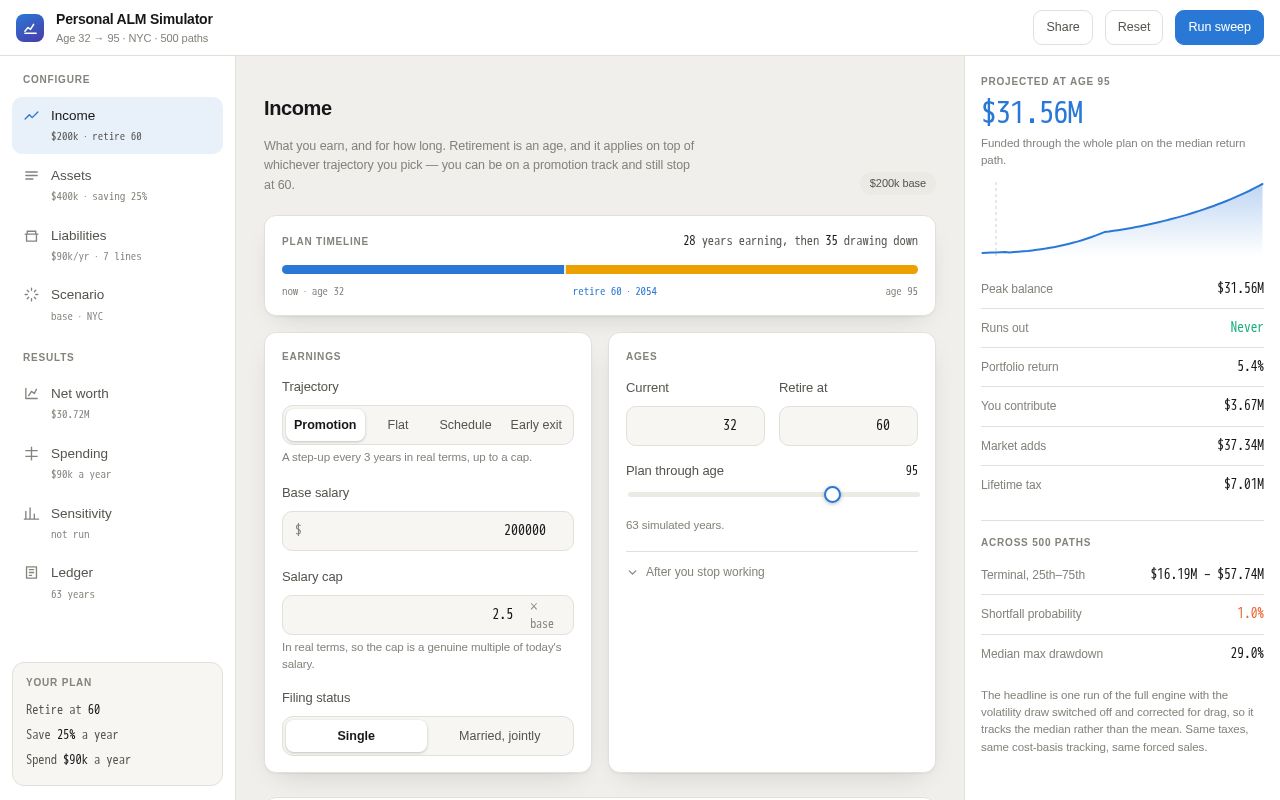Click the plan timeline earning bar
Screen dimensions: 1280x800
(x=423, y=270)
